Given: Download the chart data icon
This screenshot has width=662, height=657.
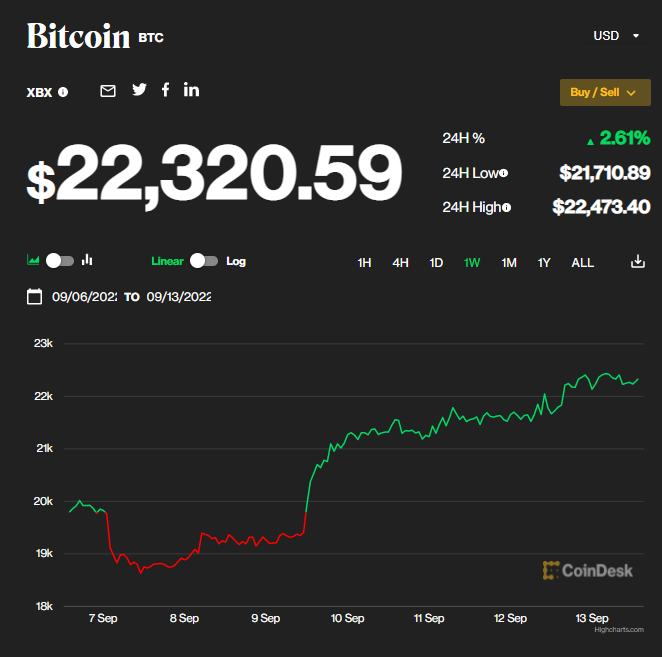Looking at the screenshot, I should pyautogui.click(x=638, y=262).
